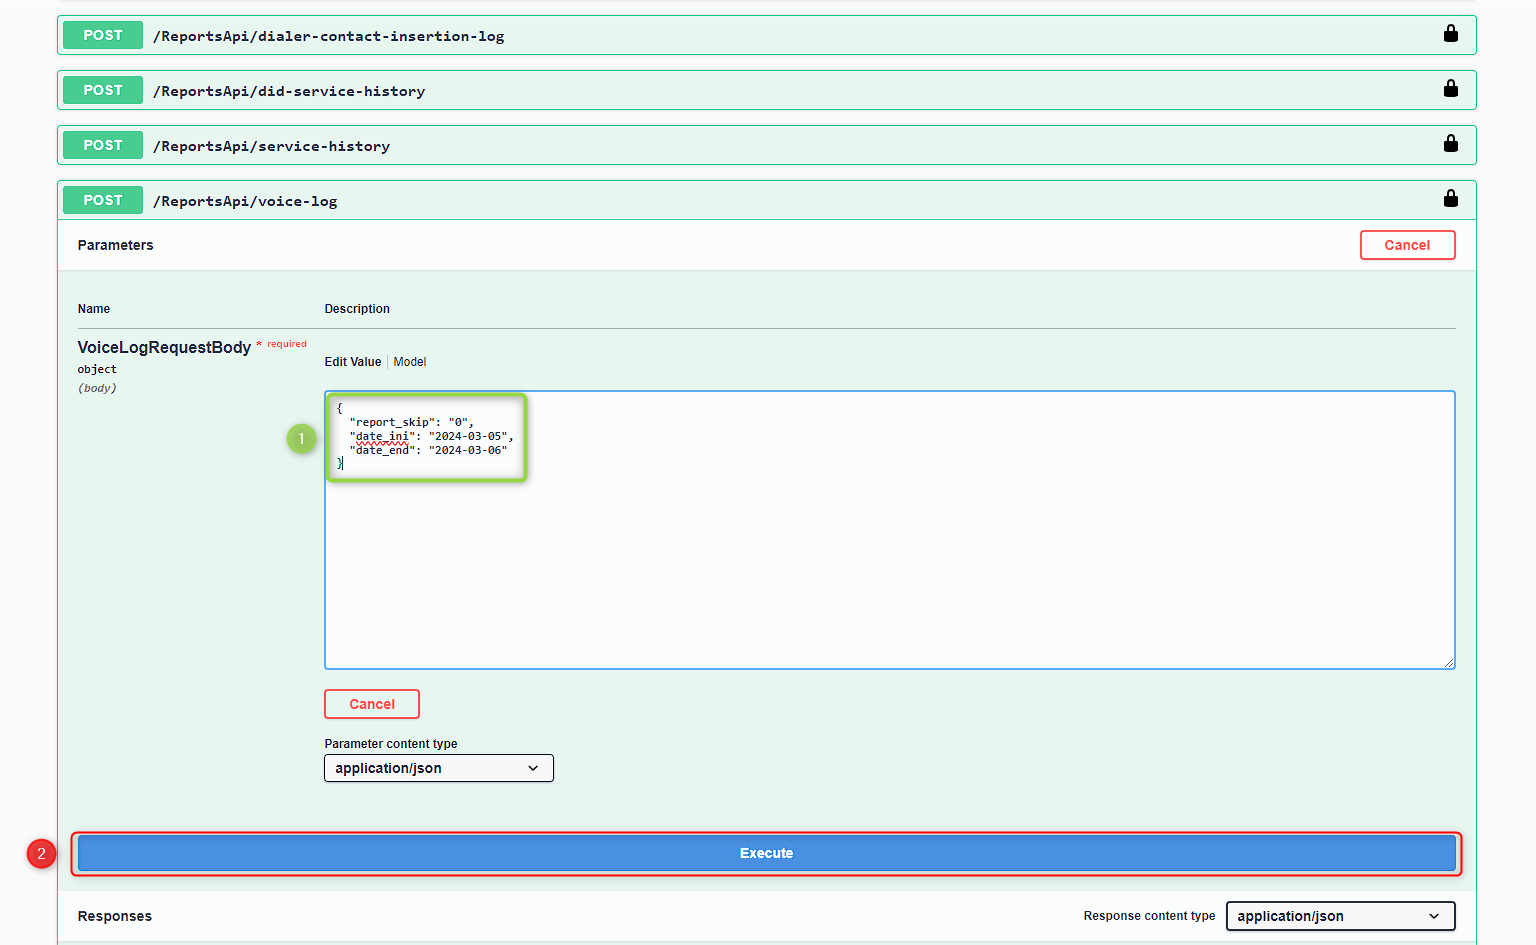Click the POST badge of voice-log
The height and width of the screenshot is (945, 1536).
[x=103, y=200]
